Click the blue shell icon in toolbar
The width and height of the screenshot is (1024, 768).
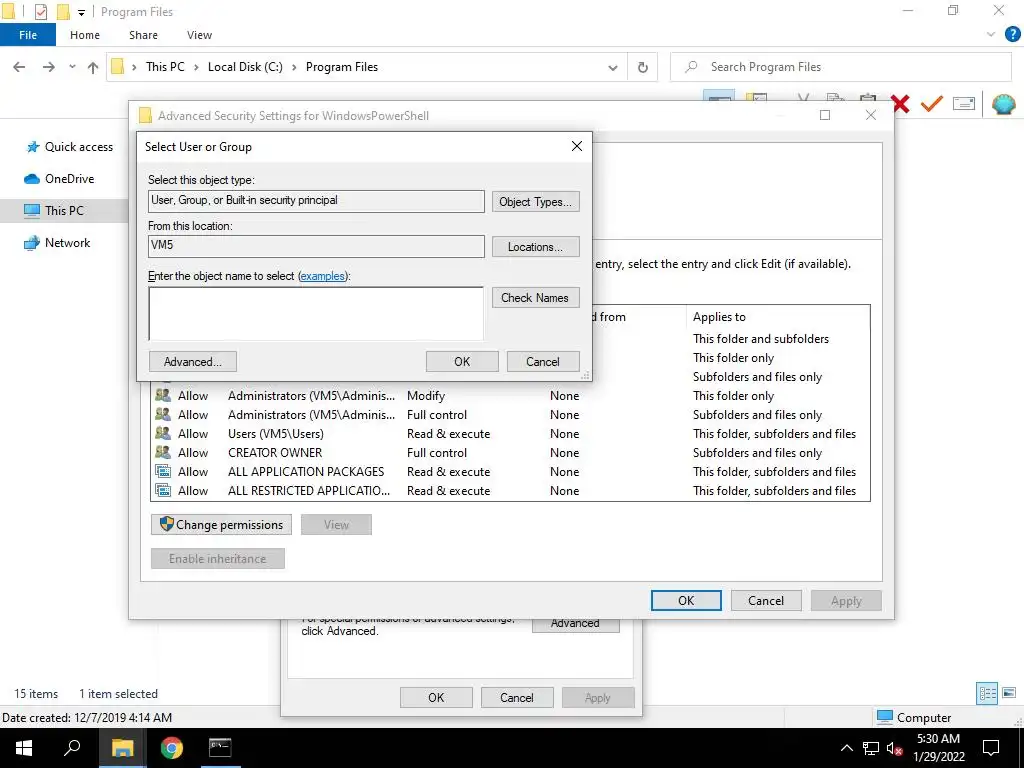click(1004, 104)
